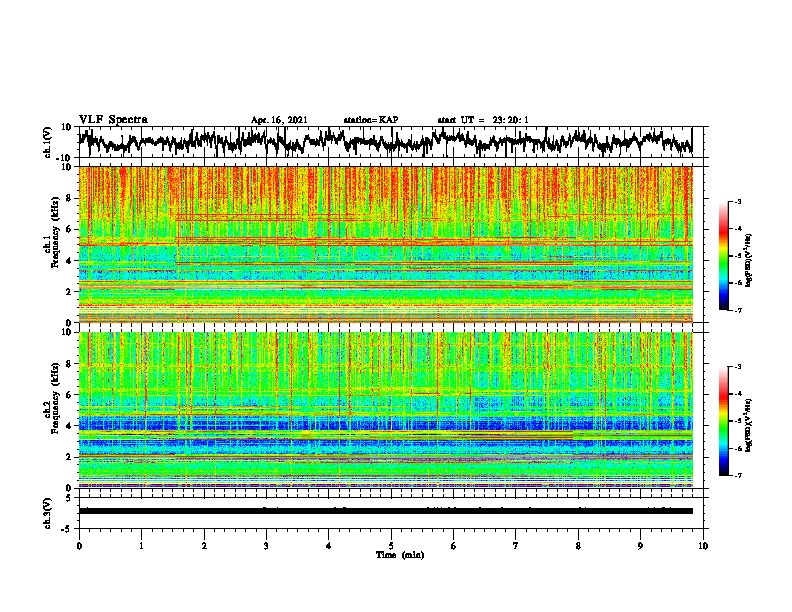Click the ch.1 spectrogram "8" kHz tick label
The image size is (792, 612).
pos(69,198)
